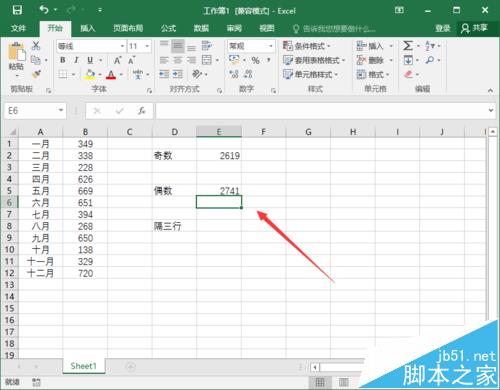Viewport: 500px width, 390px height.
Task: Apply yellow fill color bucket
Action: point(90,74)
